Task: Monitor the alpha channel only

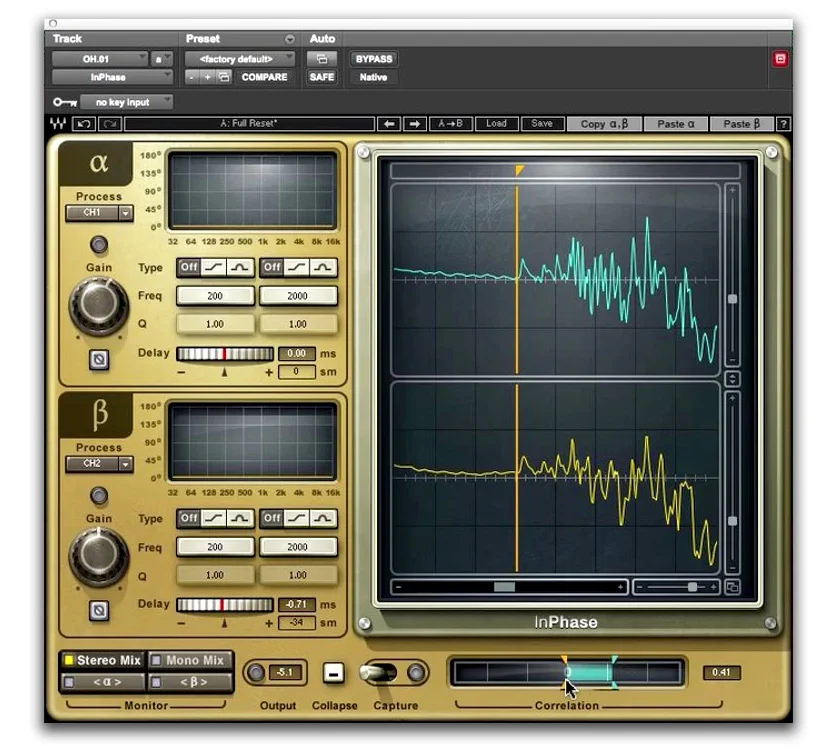Action: (102, 682)
